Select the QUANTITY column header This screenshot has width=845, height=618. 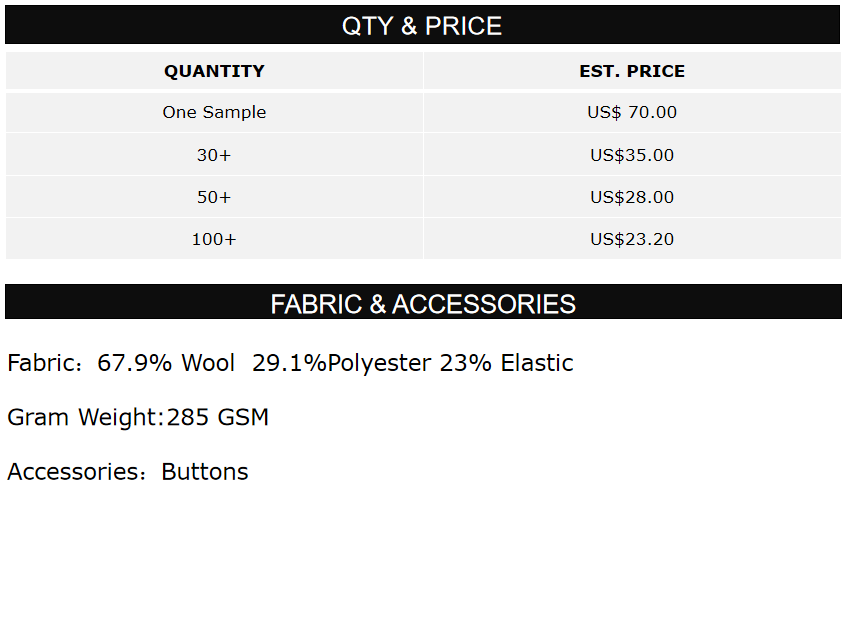(214, 72)
